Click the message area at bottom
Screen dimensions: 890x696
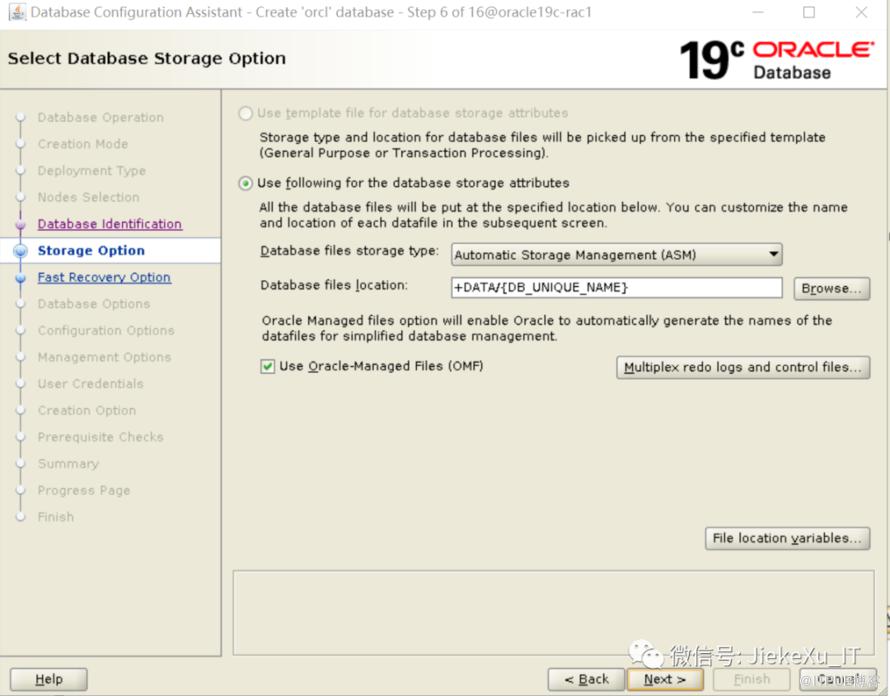(553, 613)
